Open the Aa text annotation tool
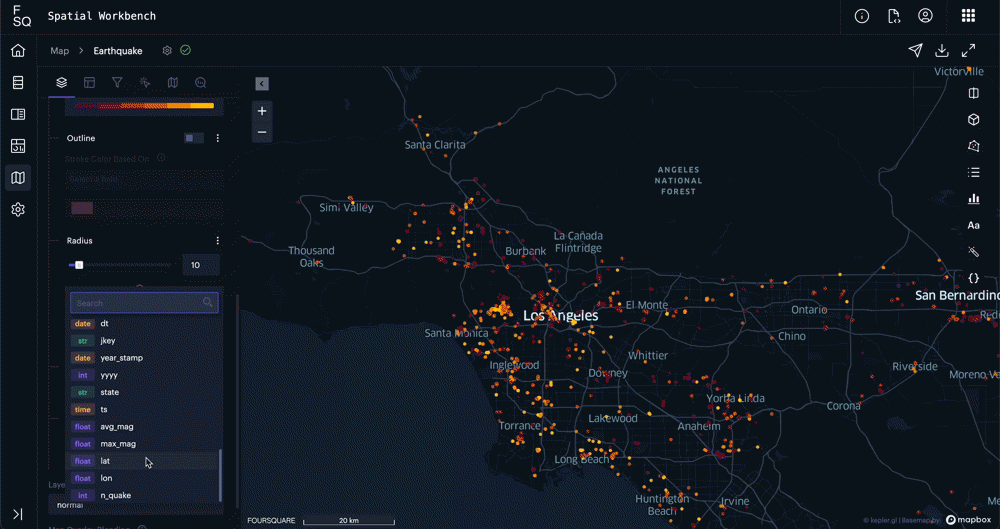This screenshot has width=1000, height=529. (x=973, y=225)
